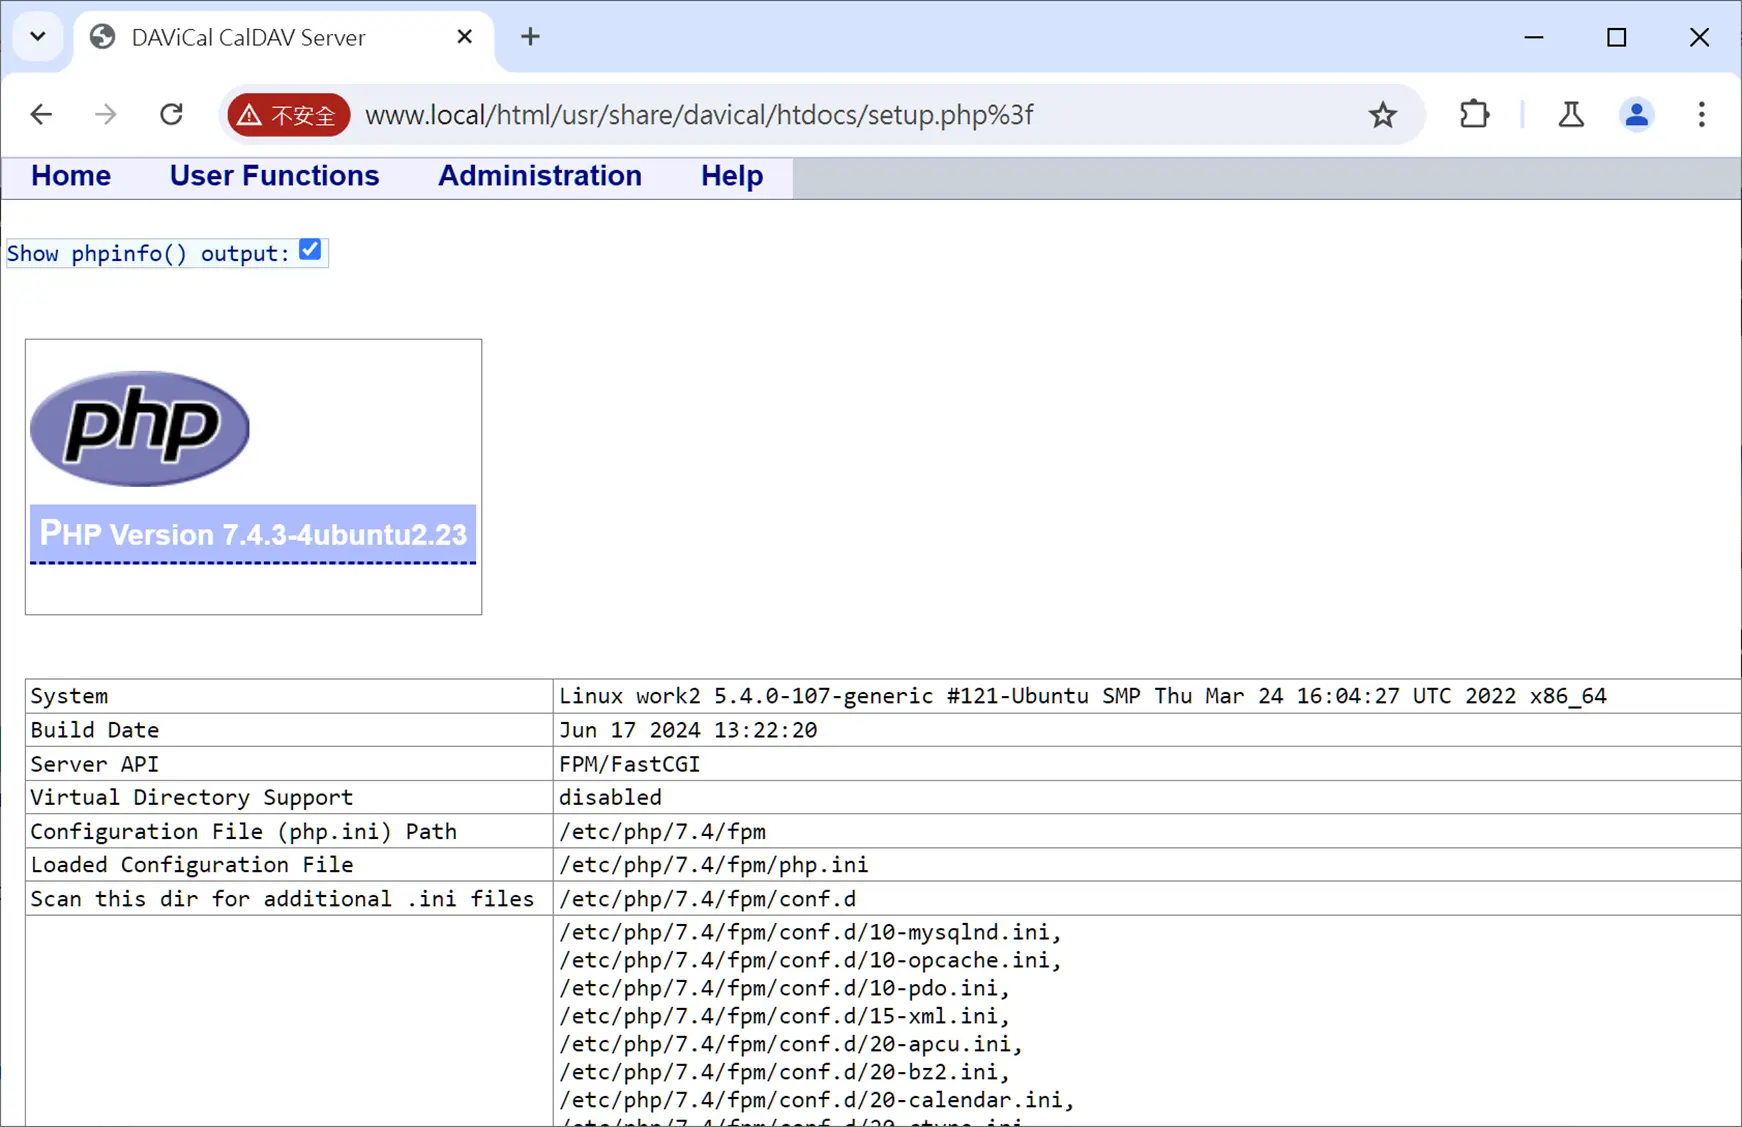This screenshot has height=1127, width=1742.
Task: Click the 10-opcache.ini path line
Action: click(810, 960)
